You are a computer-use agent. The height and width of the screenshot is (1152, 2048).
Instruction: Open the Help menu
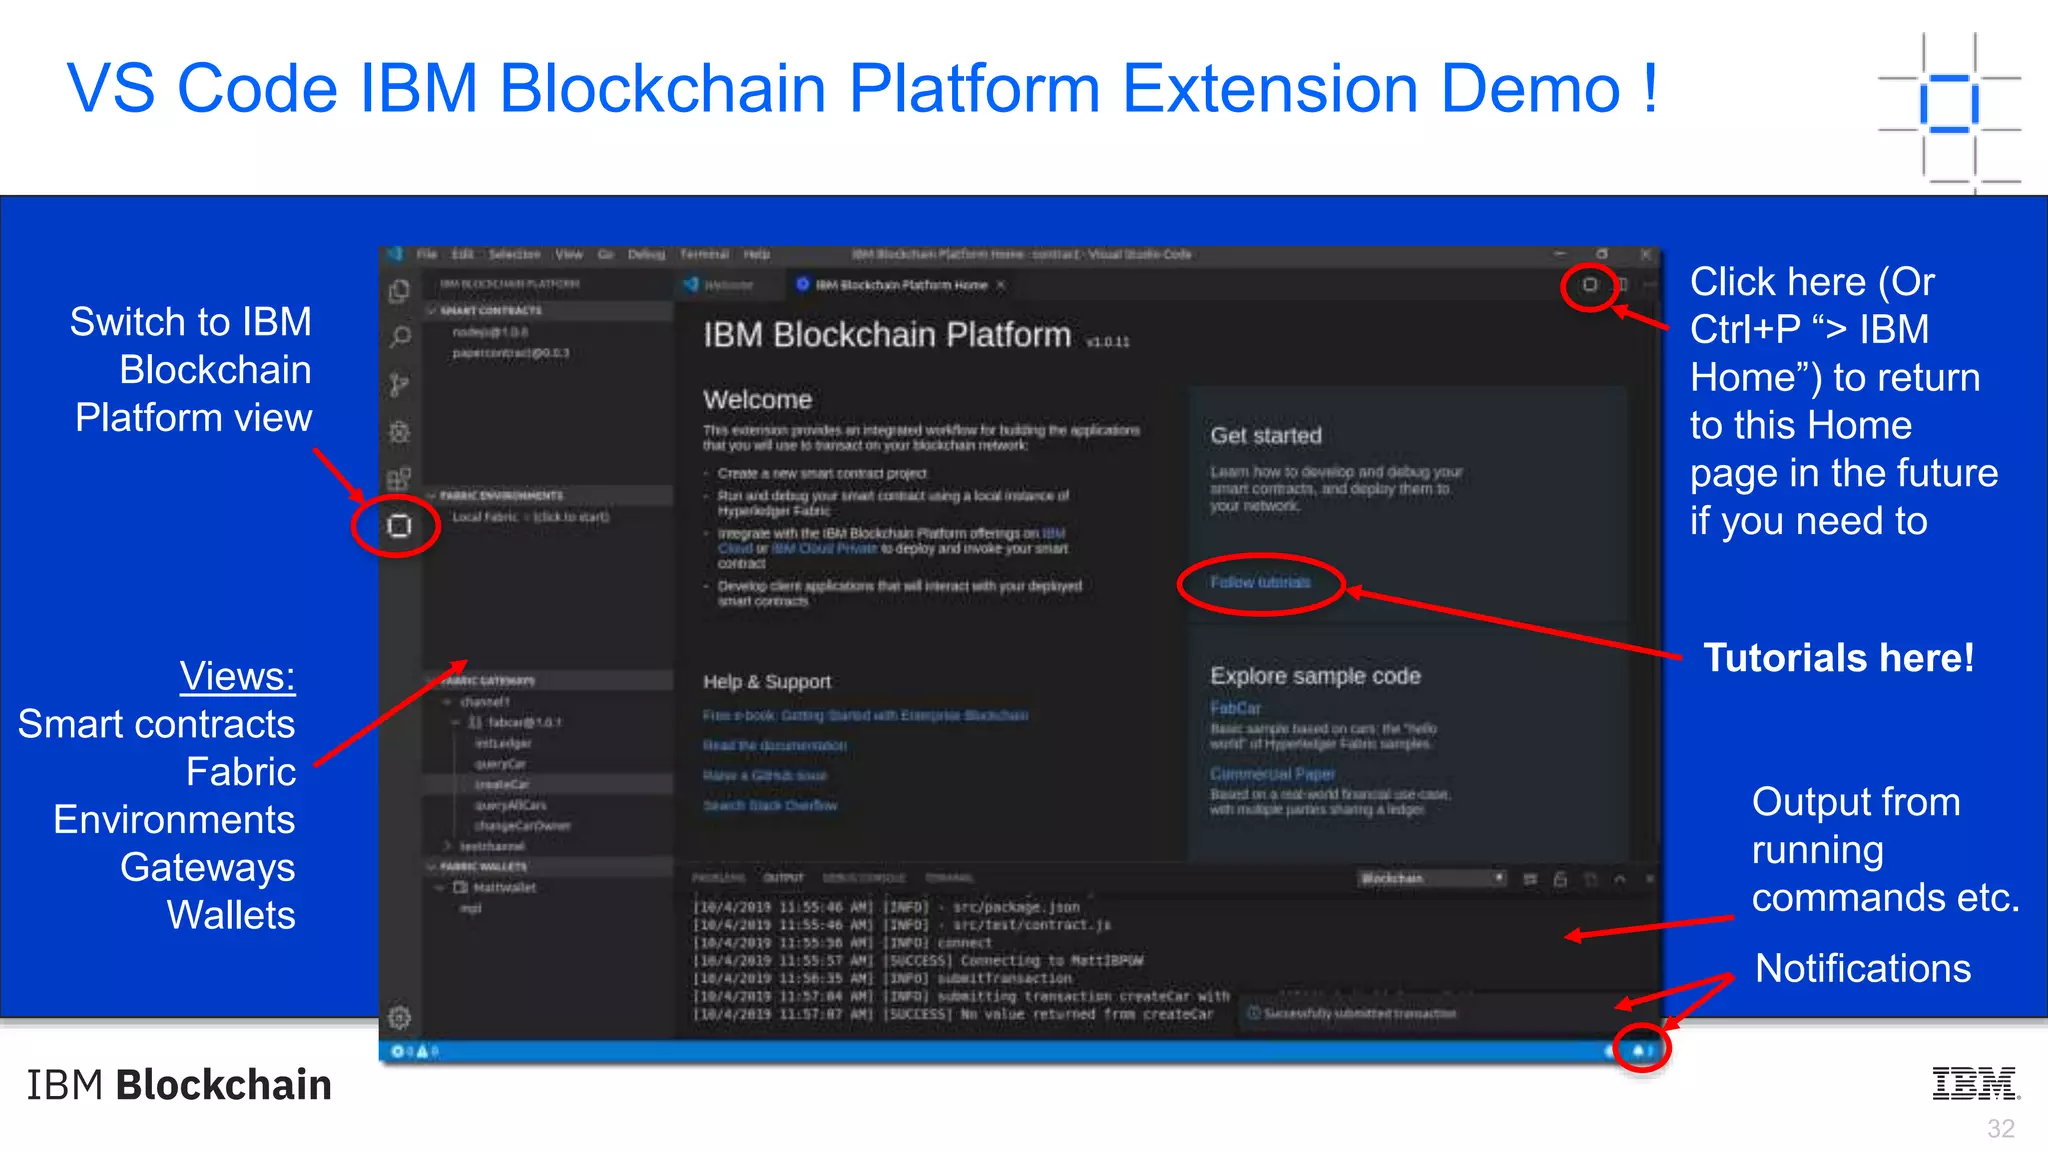pos(757,254)
